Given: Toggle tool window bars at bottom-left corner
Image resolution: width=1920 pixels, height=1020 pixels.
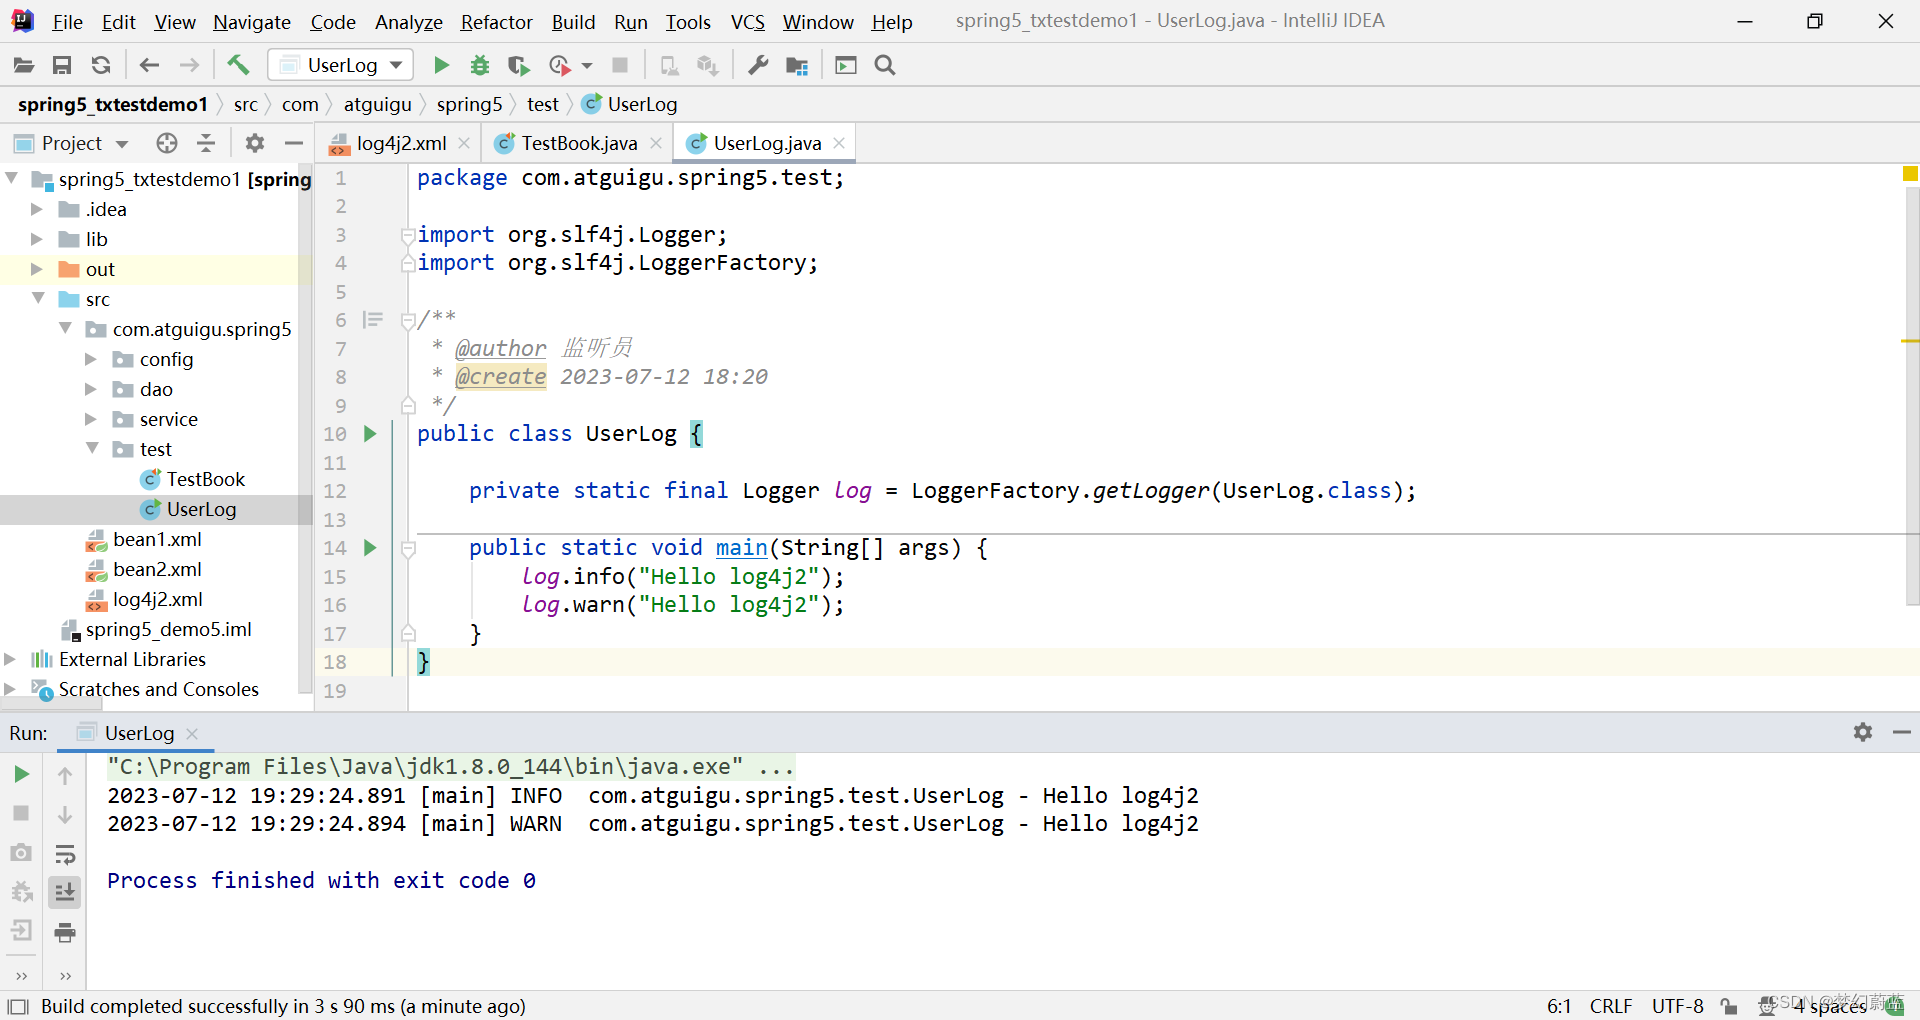Looking at the screenshot, I should pos(17,1006).
